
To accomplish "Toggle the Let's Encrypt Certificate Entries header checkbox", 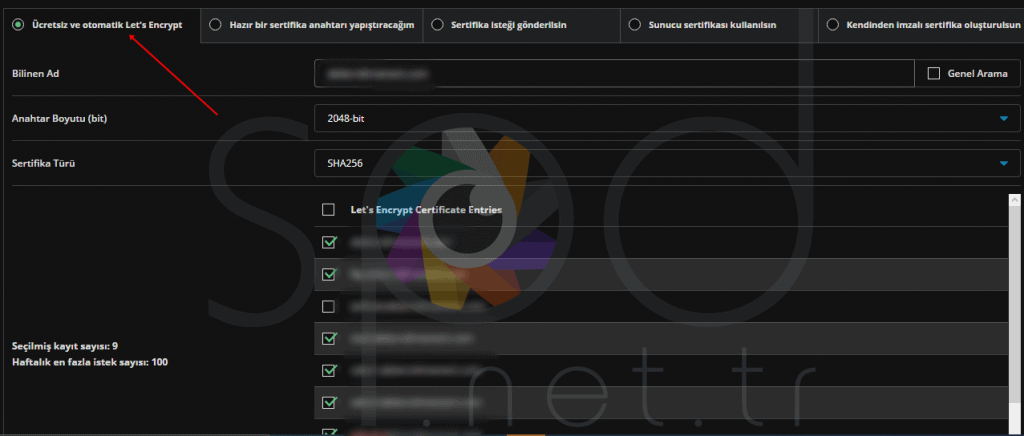I will [x=328, y=210].
